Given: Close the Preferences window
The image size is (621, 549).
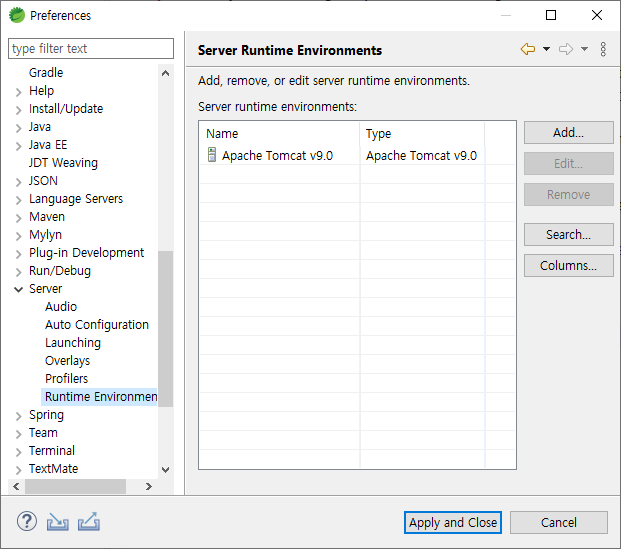Looking at the screenshot, I should [597, 15].
